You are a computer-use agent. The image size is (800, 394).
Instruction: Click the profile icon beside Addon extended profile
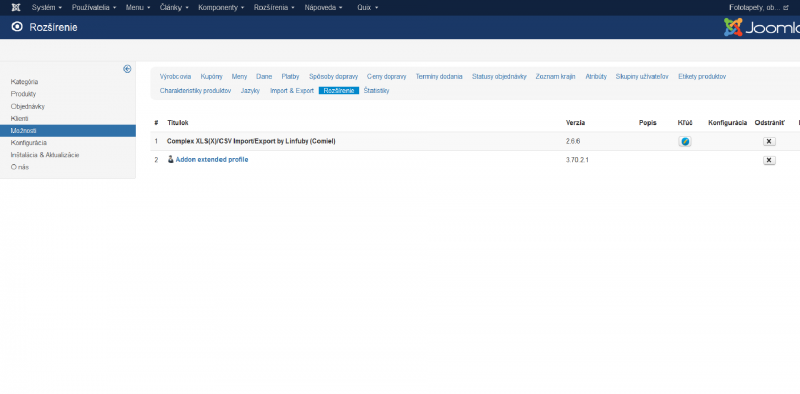[x=171, y=159]
